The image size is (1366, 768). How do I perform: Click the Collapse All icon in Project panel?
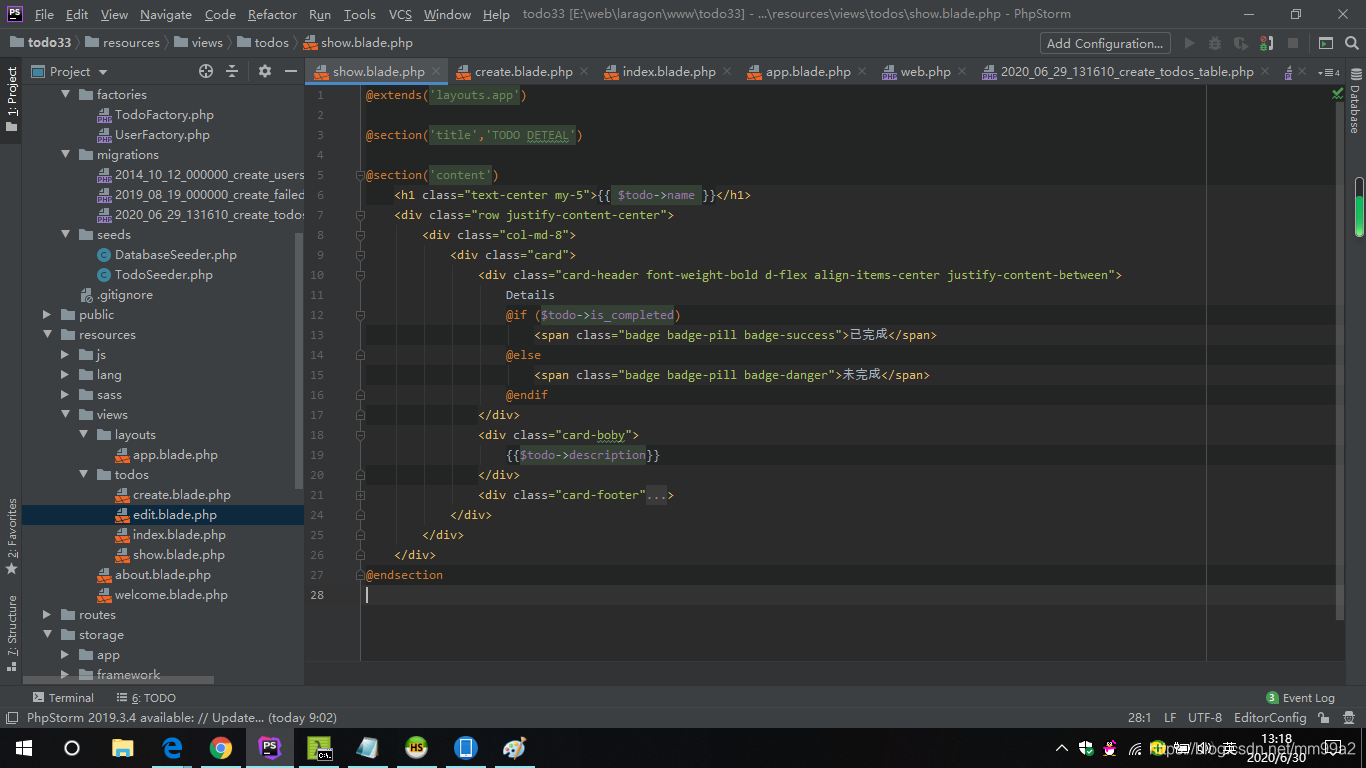point(232,71)
